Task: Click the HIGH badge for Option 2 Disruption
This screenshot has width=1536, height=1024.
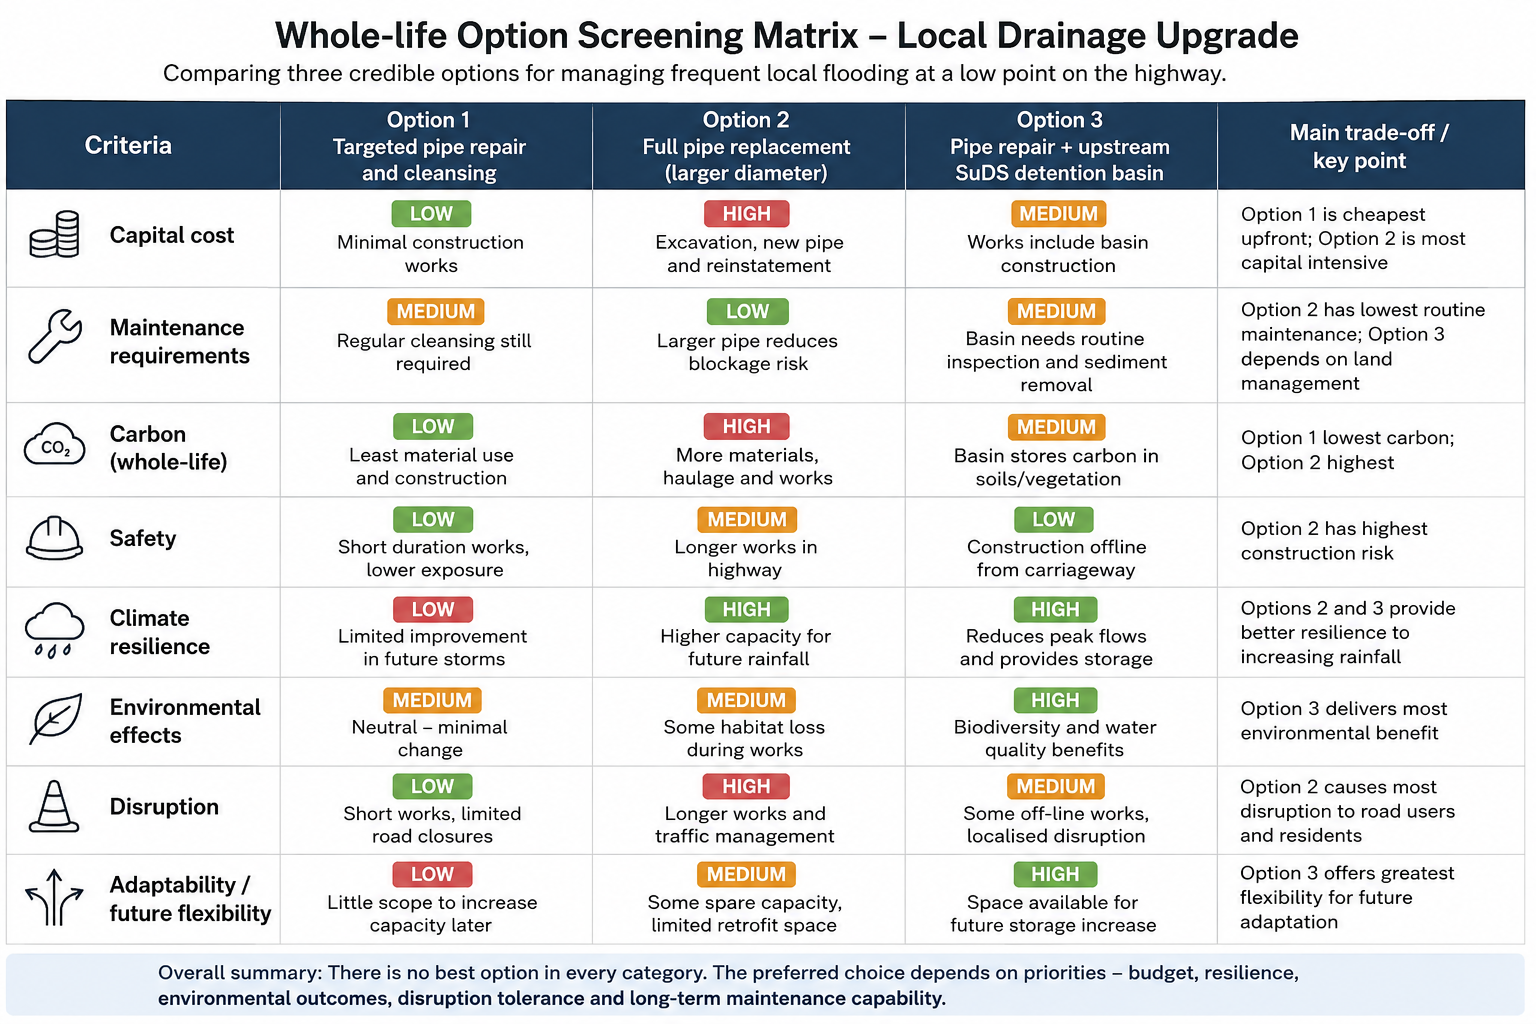Action: tap(746, 786)
